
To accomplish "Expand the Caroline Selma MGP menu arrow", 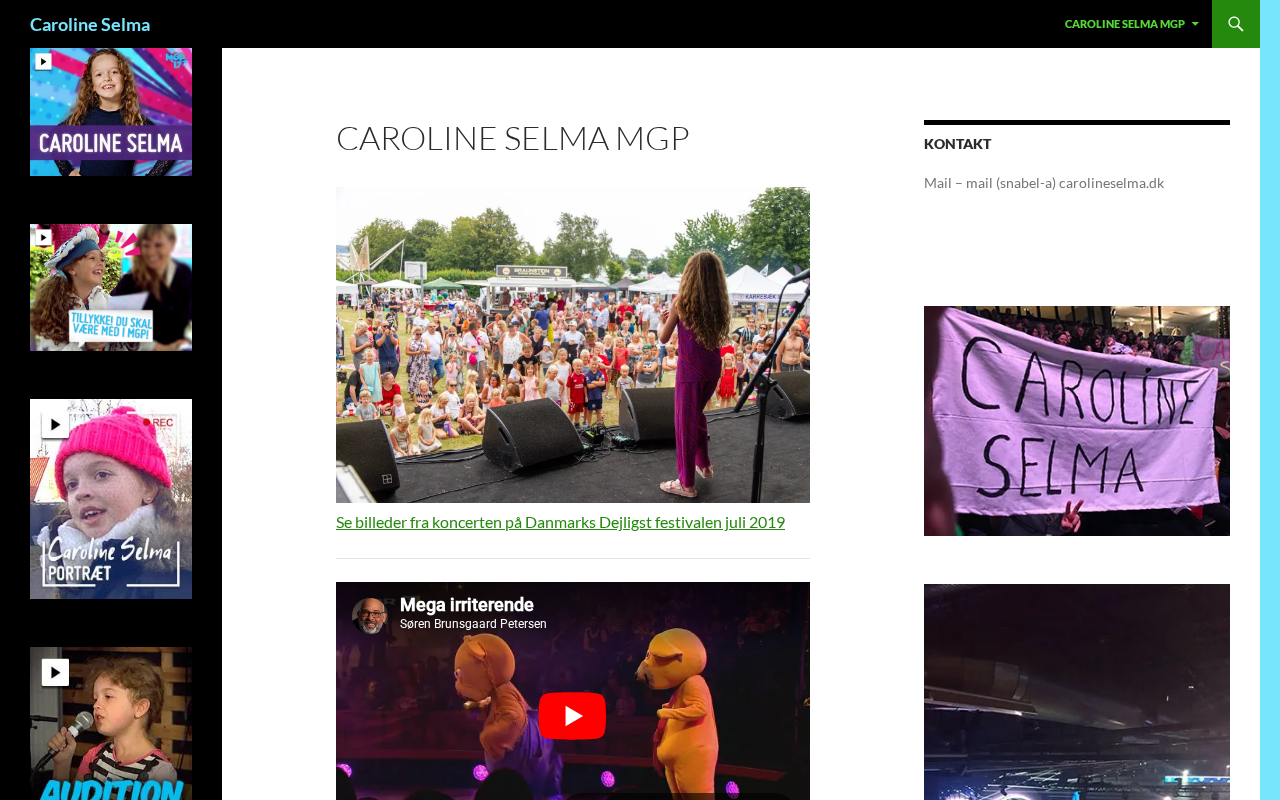I will [1195, 24].
